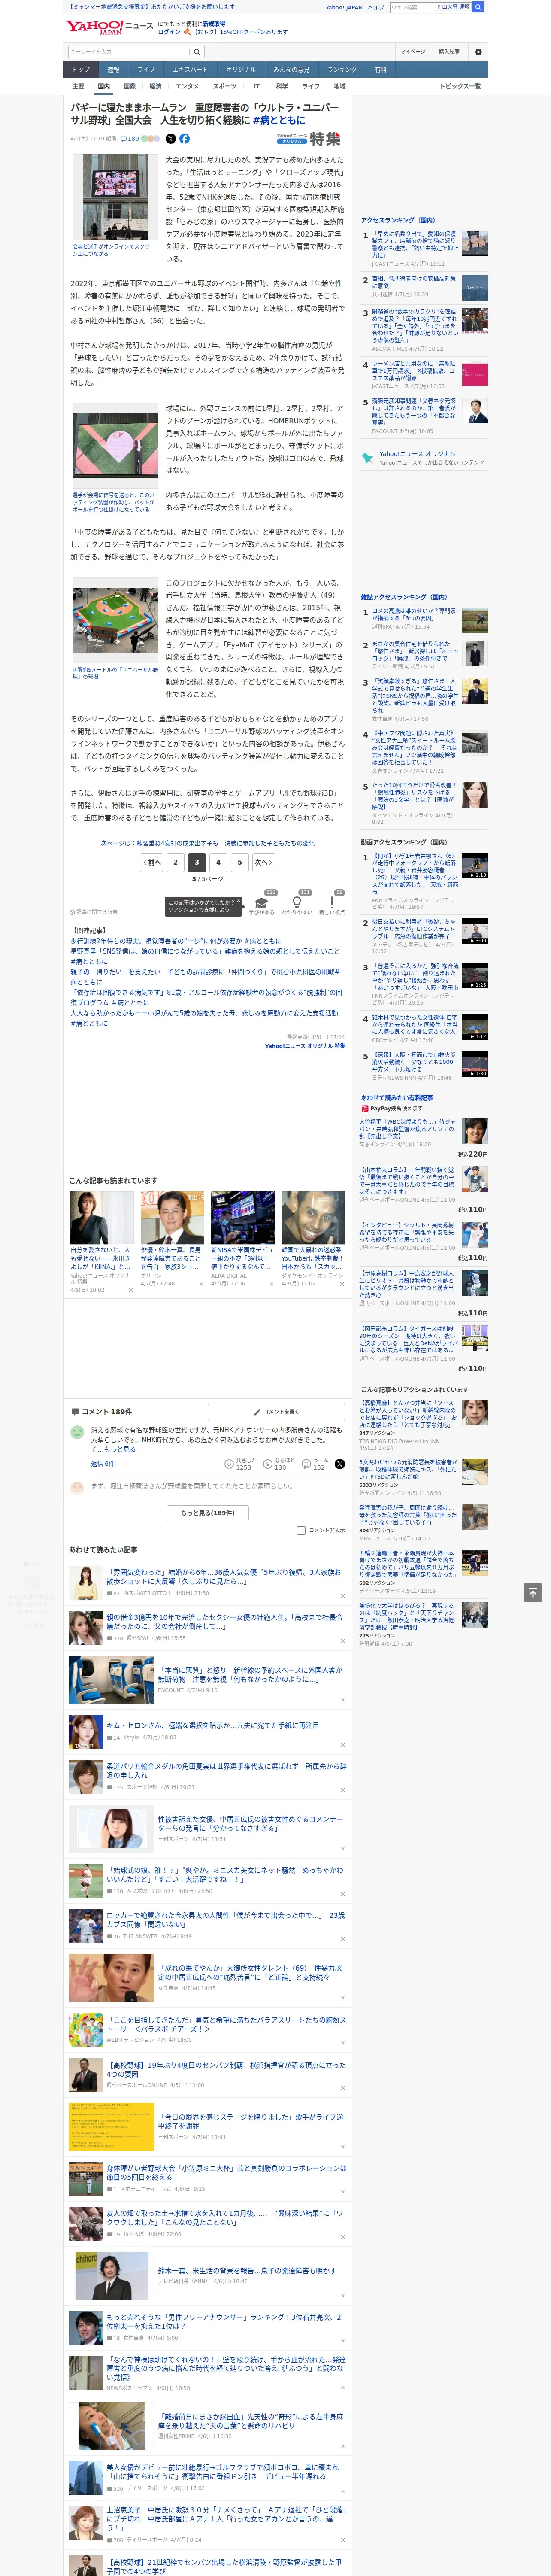Screen dimensions: 551x2576
Task: Toggle the コメント非表示 checkbox
Action: 301,1530
